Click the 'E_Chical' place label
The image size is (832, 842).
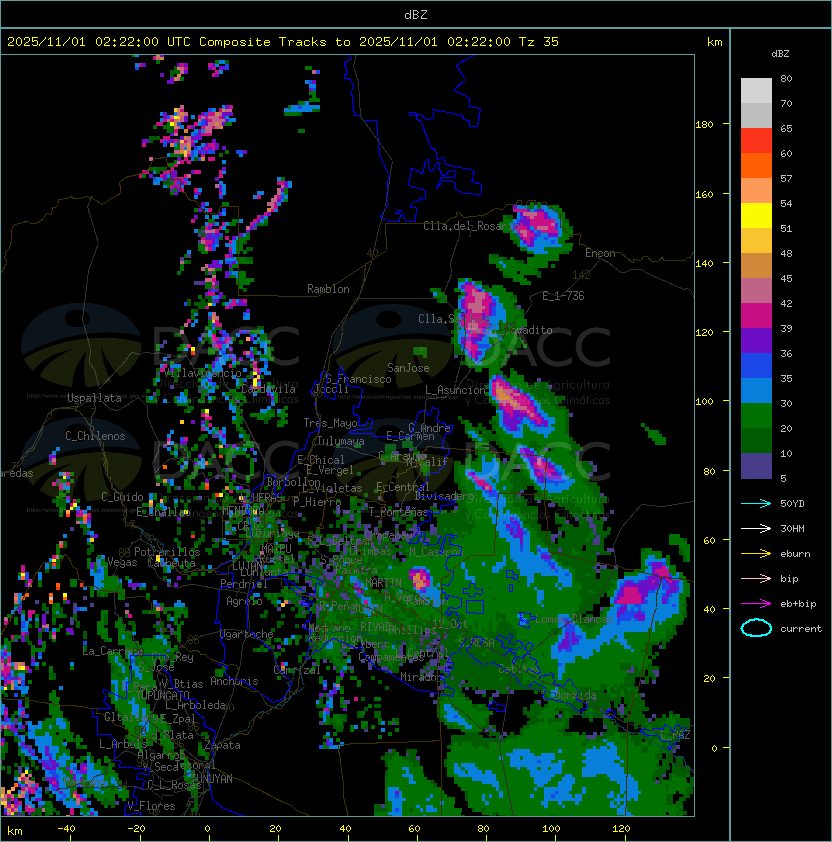[x=321, y=460]
